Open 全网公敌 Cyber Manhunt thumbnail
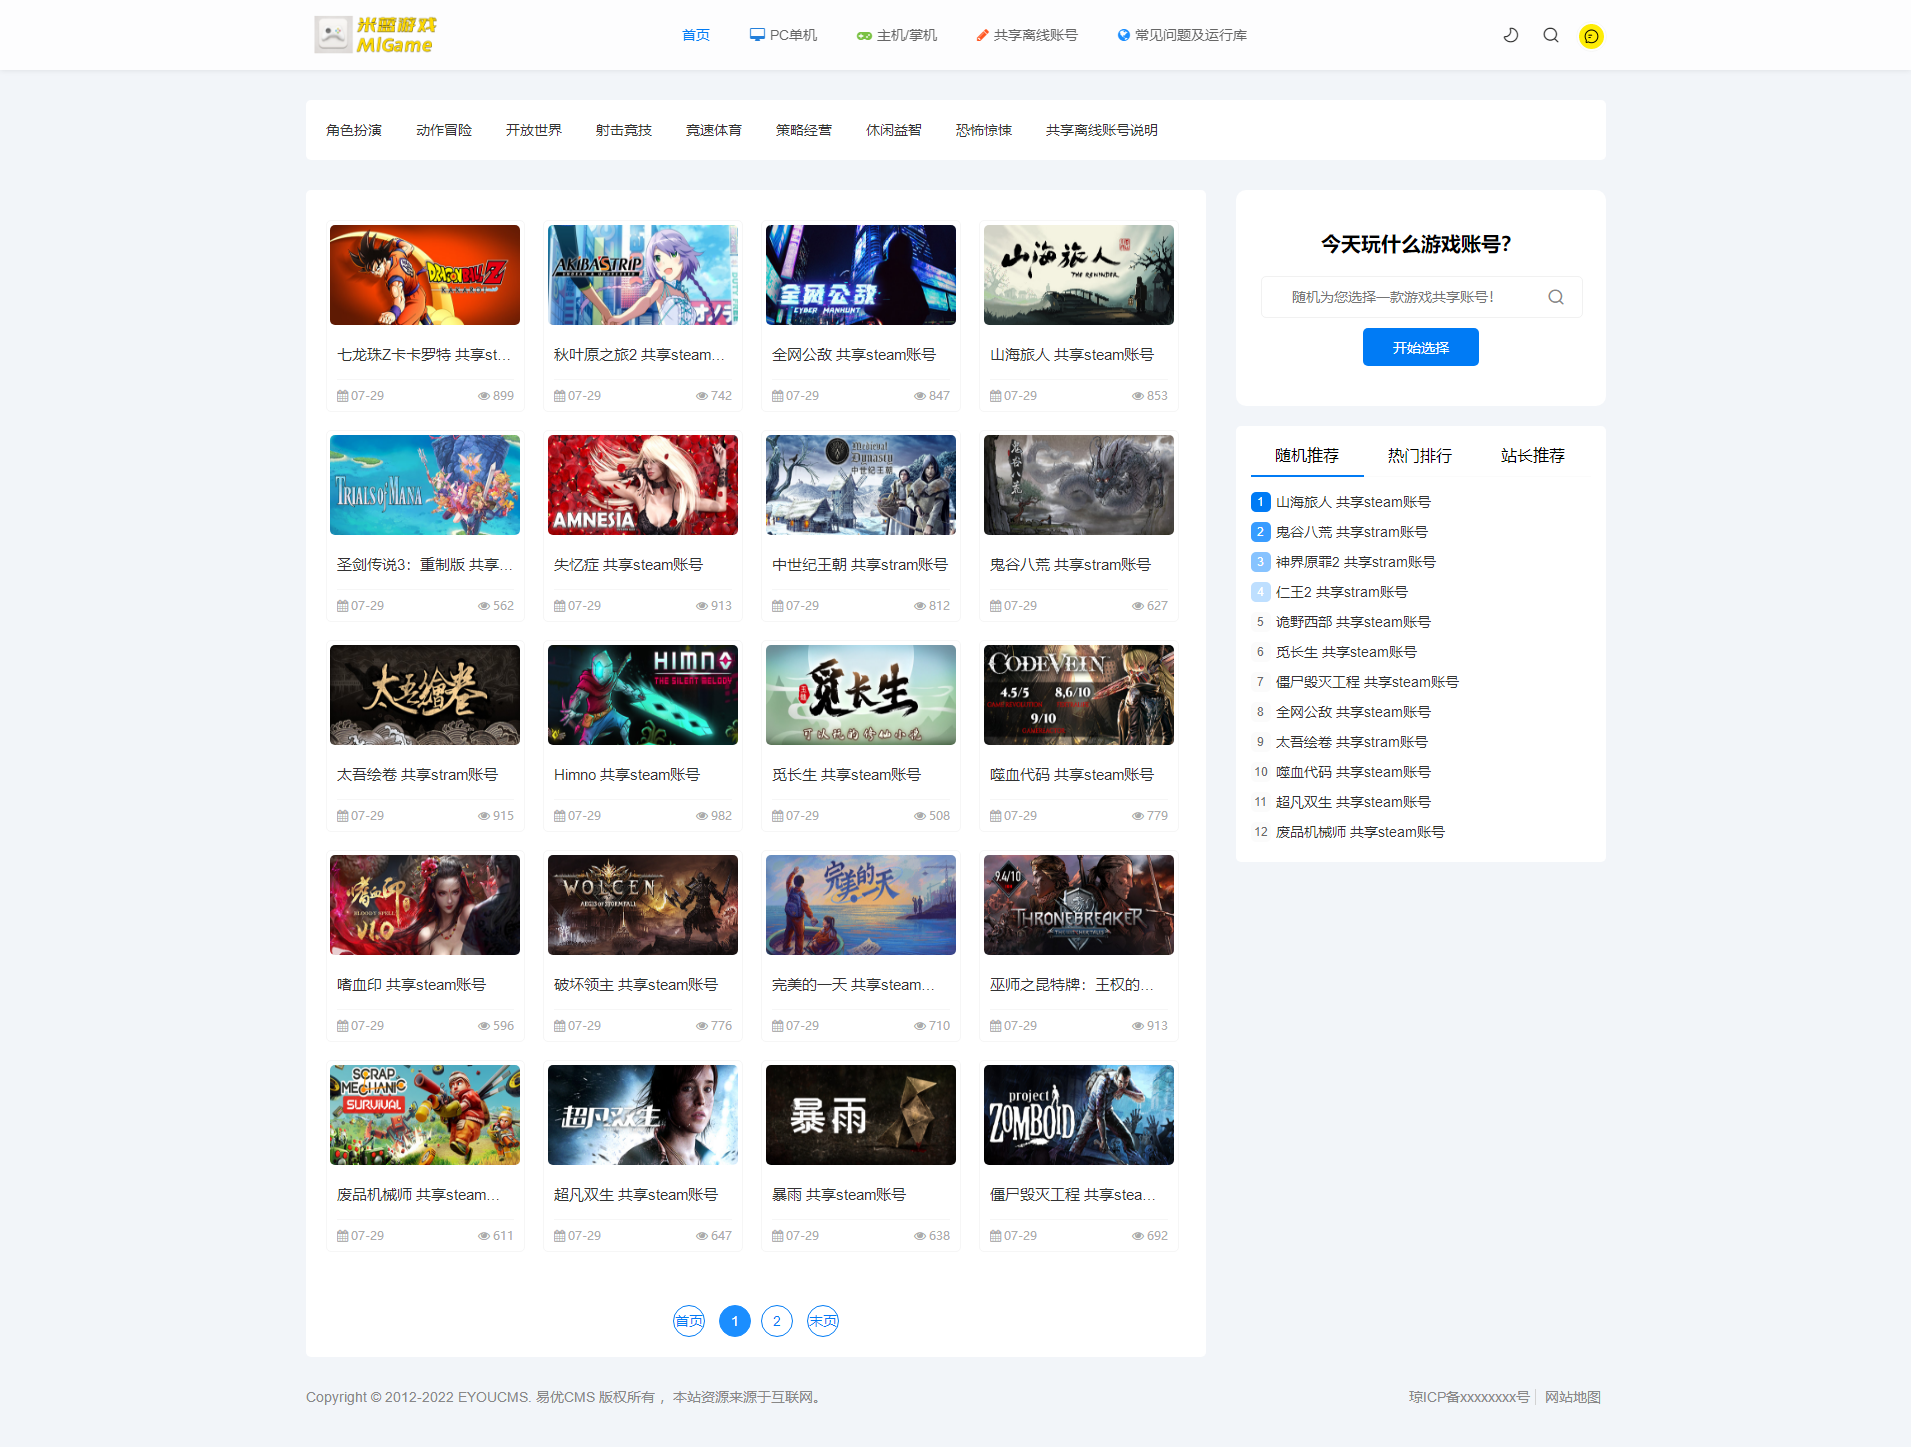This screenshot has height=1447, width=1911. (861, 275)
